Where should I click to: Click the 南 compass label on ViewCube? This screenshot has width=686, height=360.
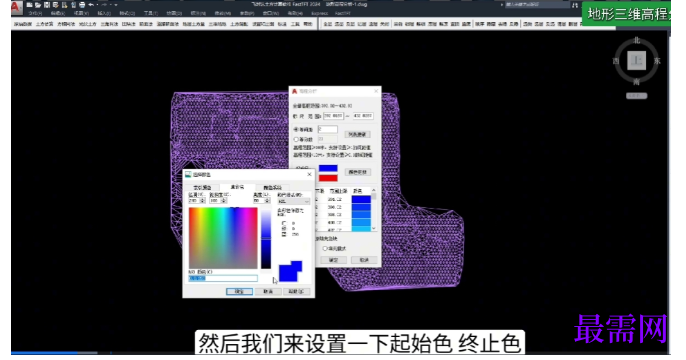point(637,81)
